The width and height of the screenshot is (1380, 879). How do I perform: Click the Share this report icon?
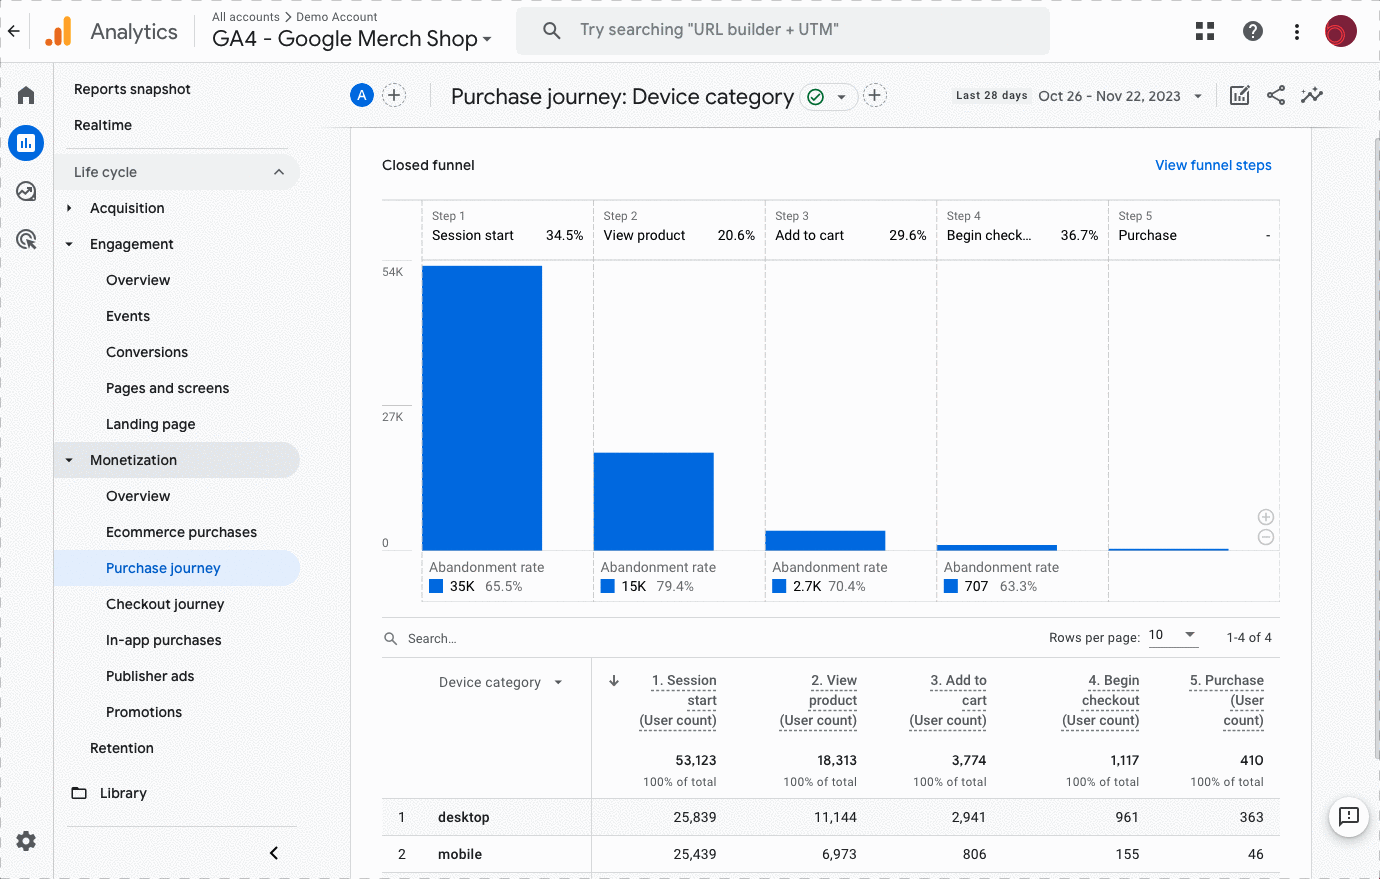(x=1276, y=95)
